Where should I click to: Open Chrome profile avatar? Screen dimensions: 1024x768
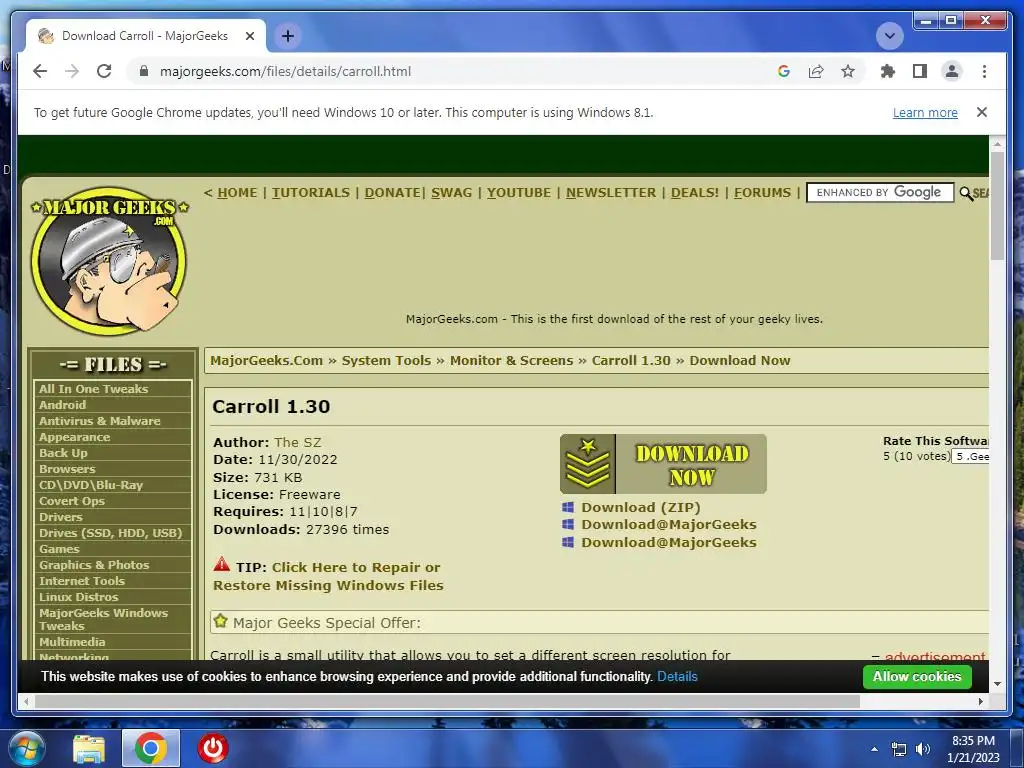point(952,71)
